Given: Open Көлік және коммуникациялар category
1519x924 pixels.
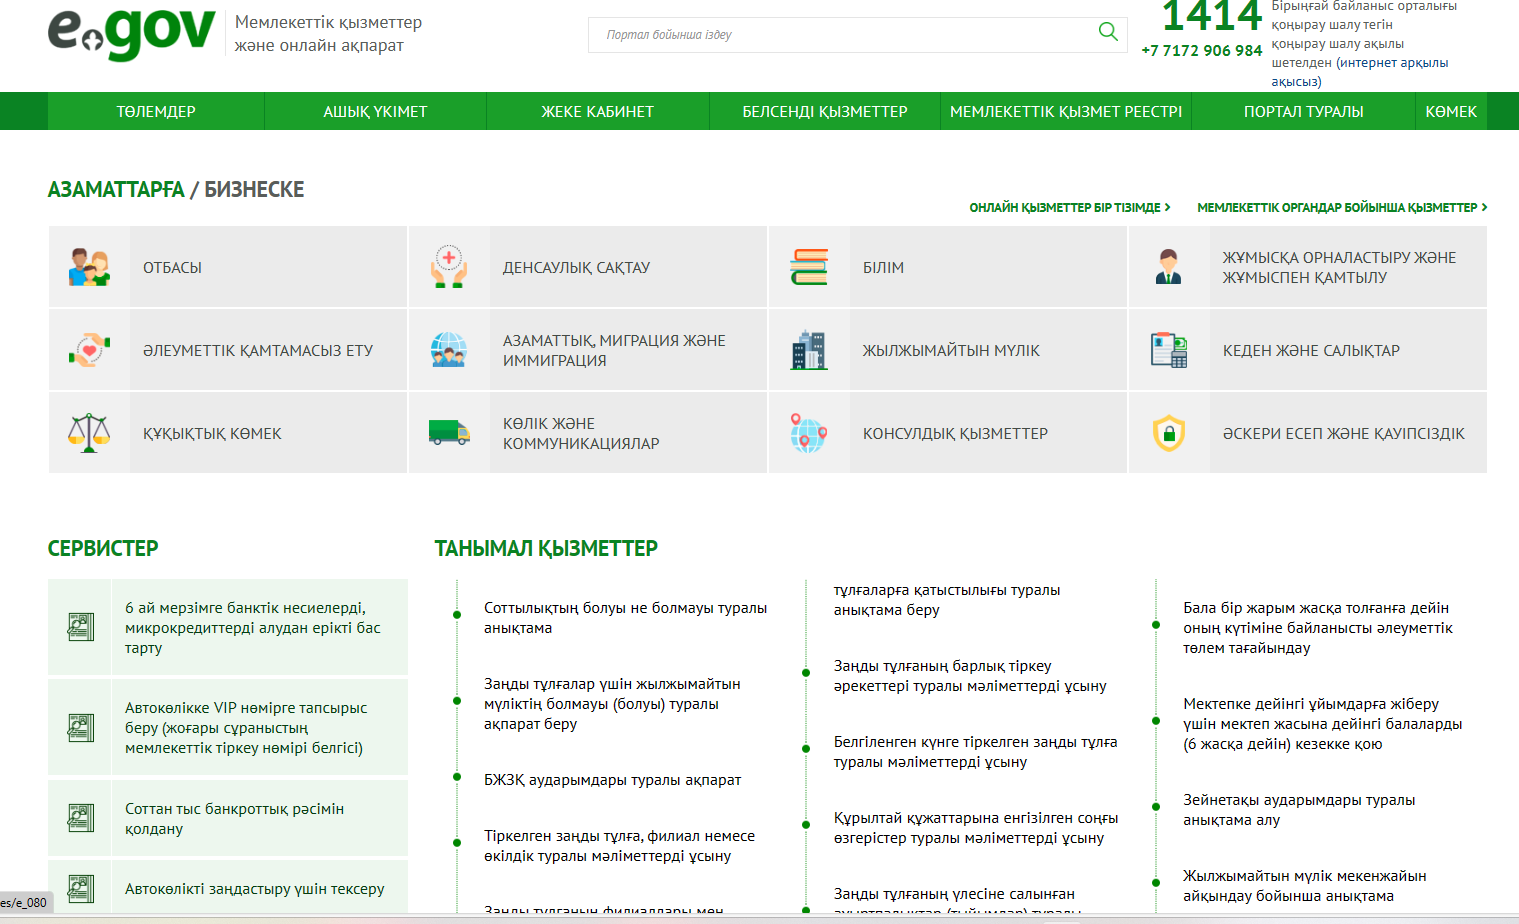Looking at the screenshot, I should click(x=588, y=433).
